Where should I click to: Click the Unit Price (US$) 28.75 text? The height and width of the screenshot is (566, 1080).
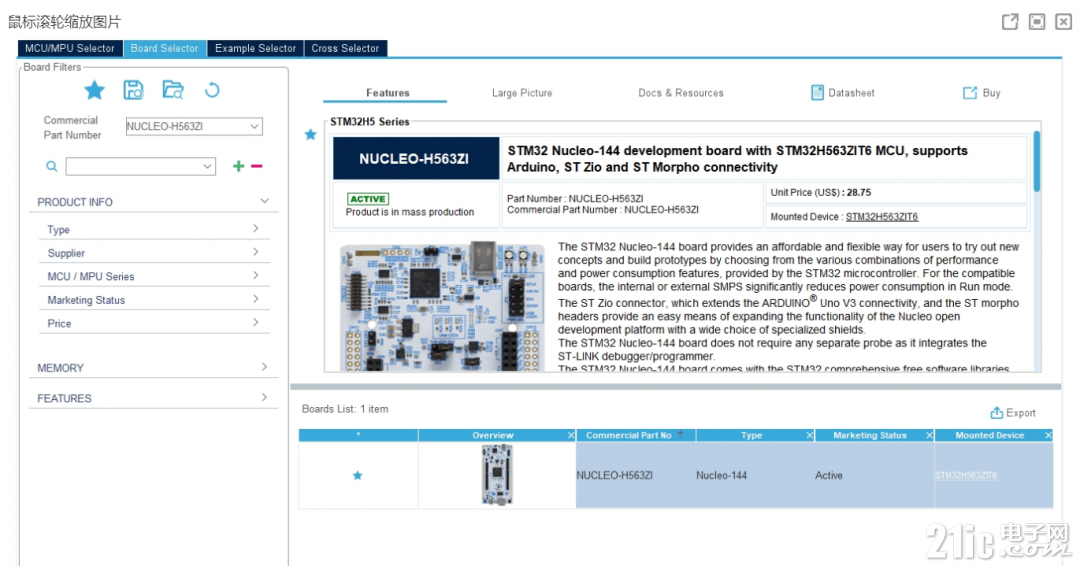pyautogui.click(x=820, y=192)
